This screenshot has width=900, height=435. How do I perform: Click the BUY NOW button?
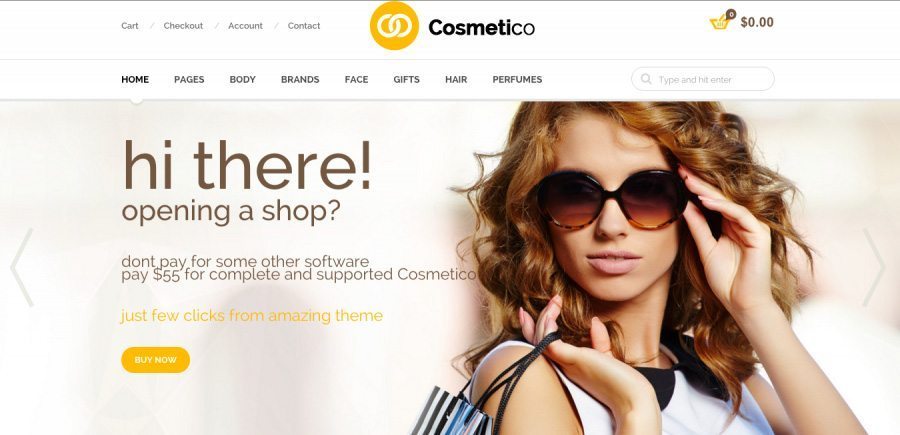pyautogui.click(x=156, y=360)
